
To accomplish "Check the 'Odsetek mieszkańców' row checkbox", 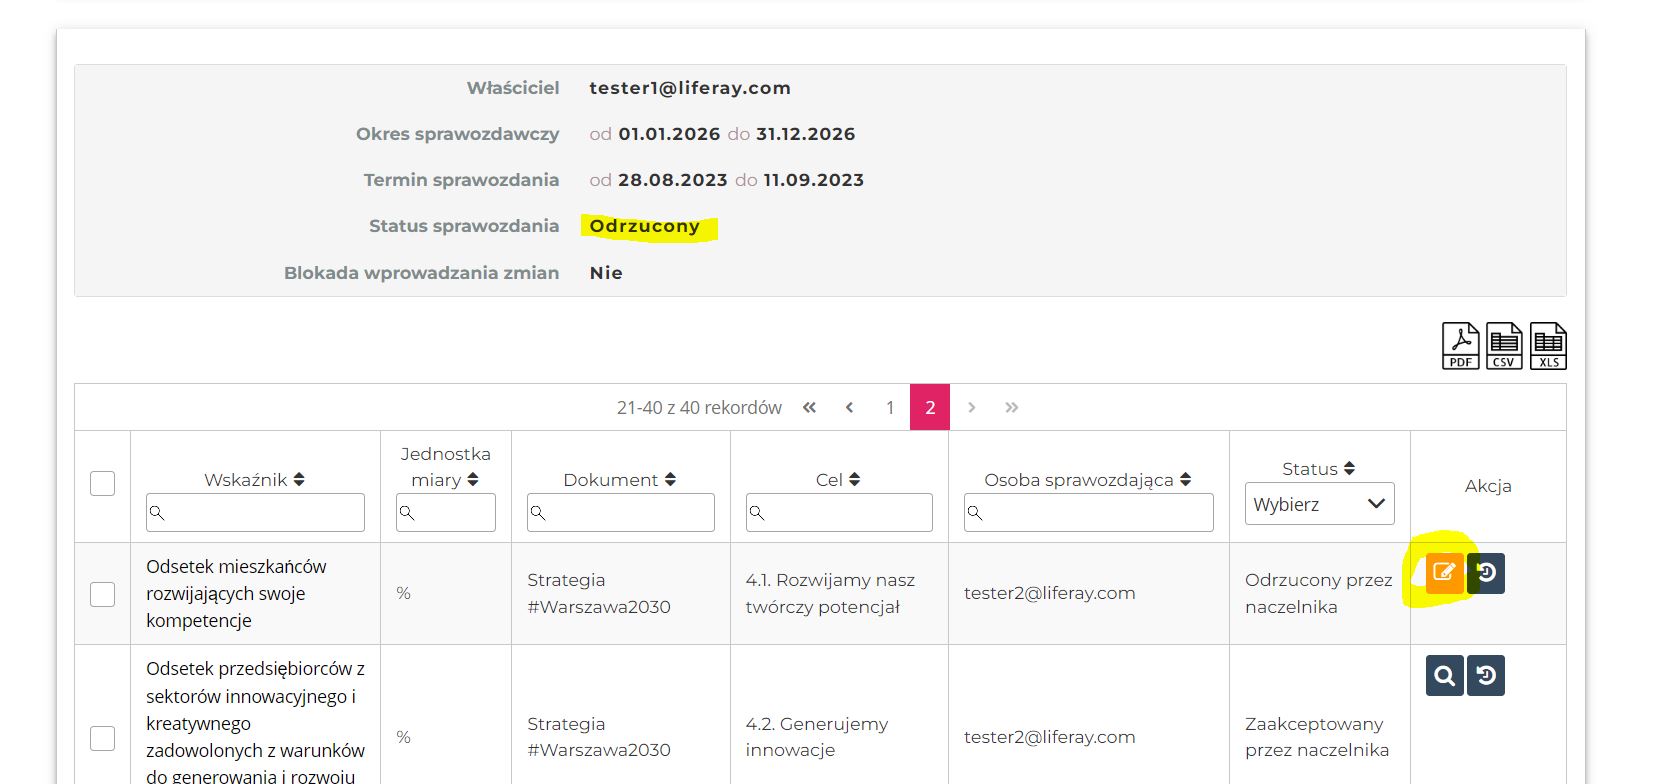I will pyautogui.click(x=102, y=594).
